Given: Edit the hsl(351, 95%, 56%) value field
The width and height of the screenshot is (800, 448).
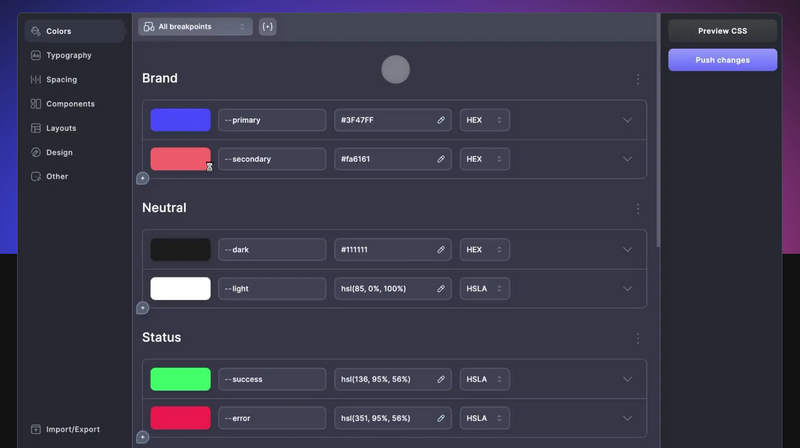Looking at the screenshot, I should click(392, 418).
